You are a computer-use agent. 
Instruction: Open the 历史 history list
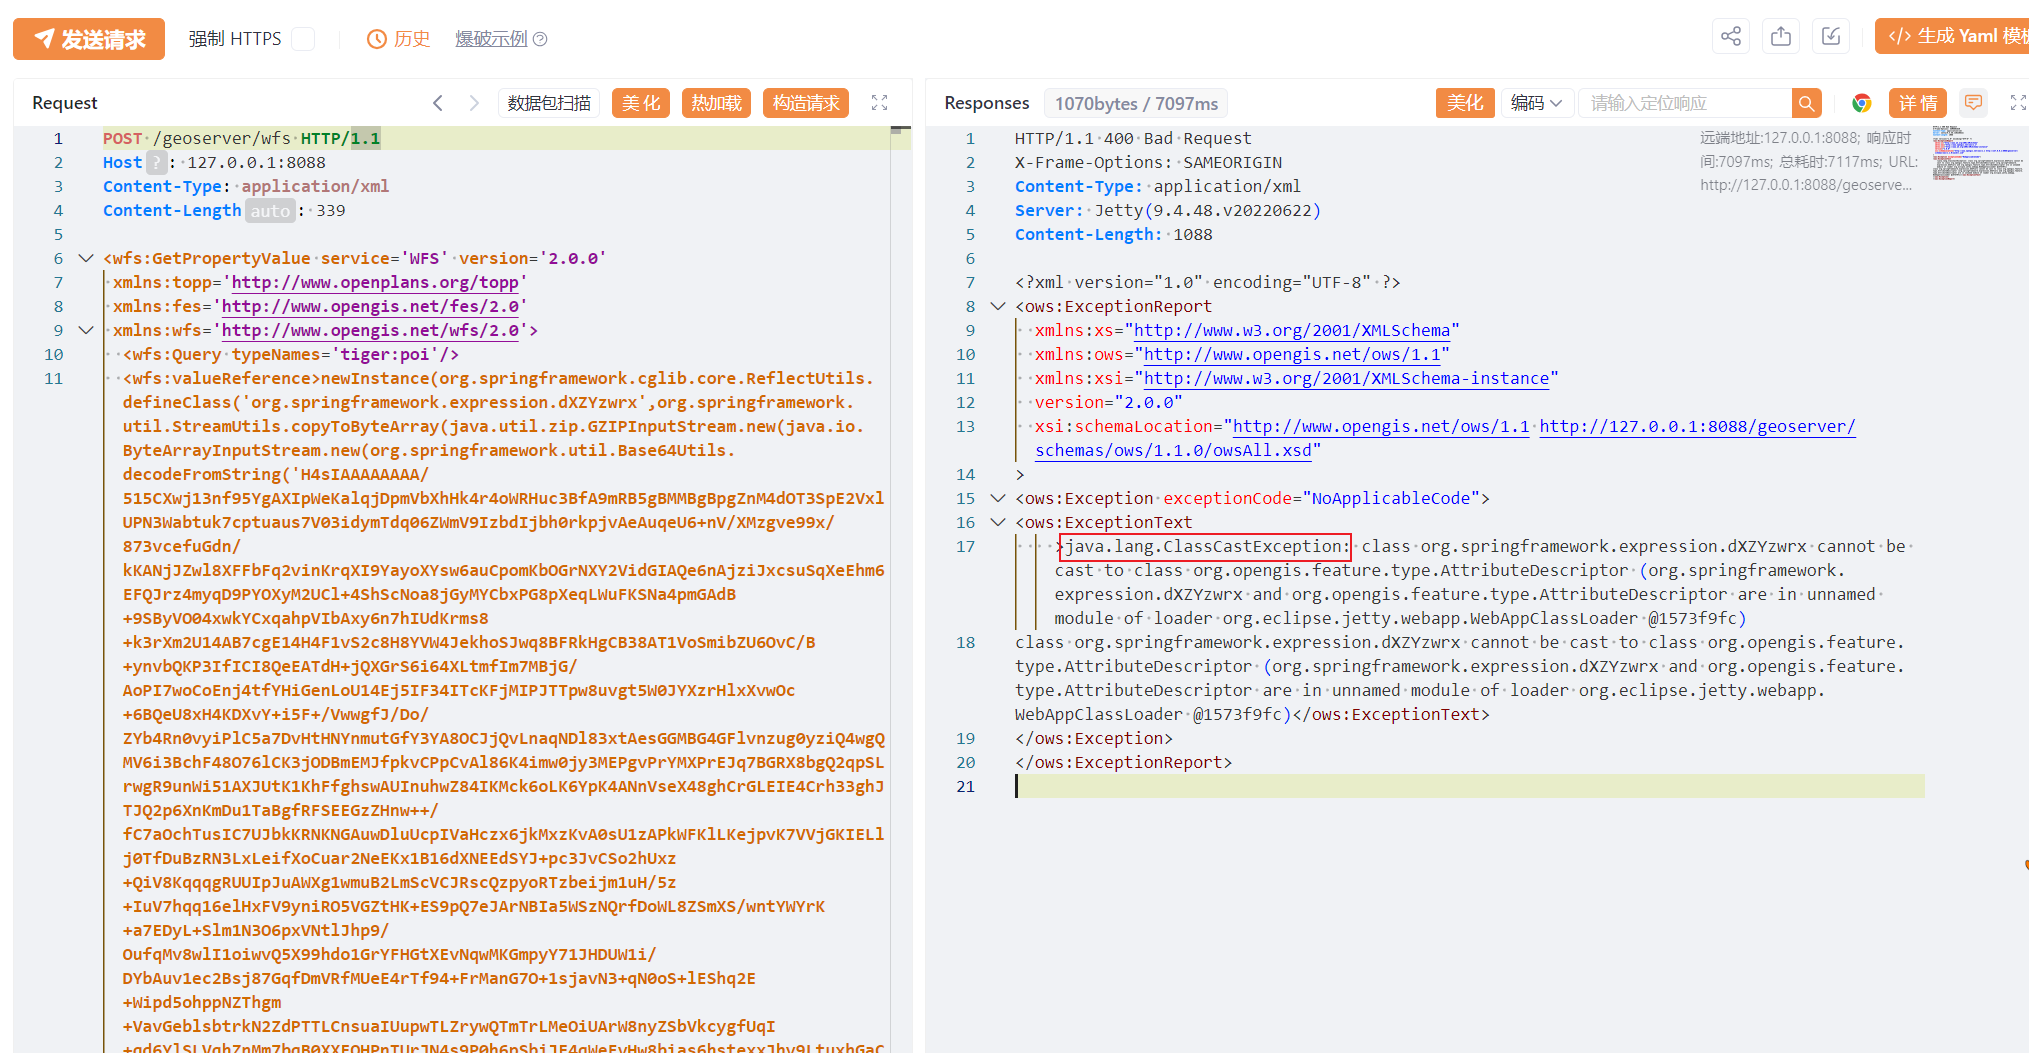coord(398,39)
